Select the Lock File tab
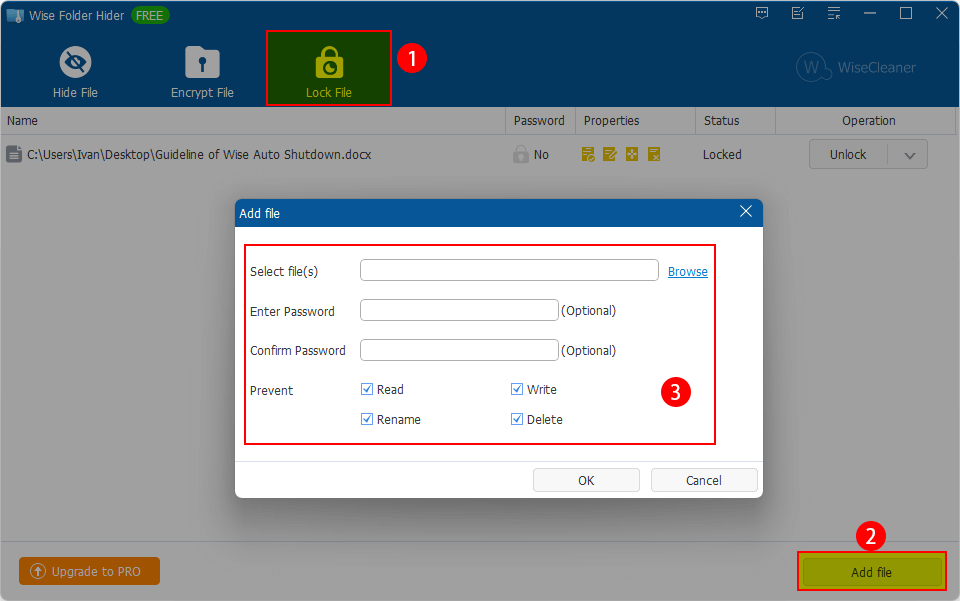 pyautogui.click(x=329, y=69)
